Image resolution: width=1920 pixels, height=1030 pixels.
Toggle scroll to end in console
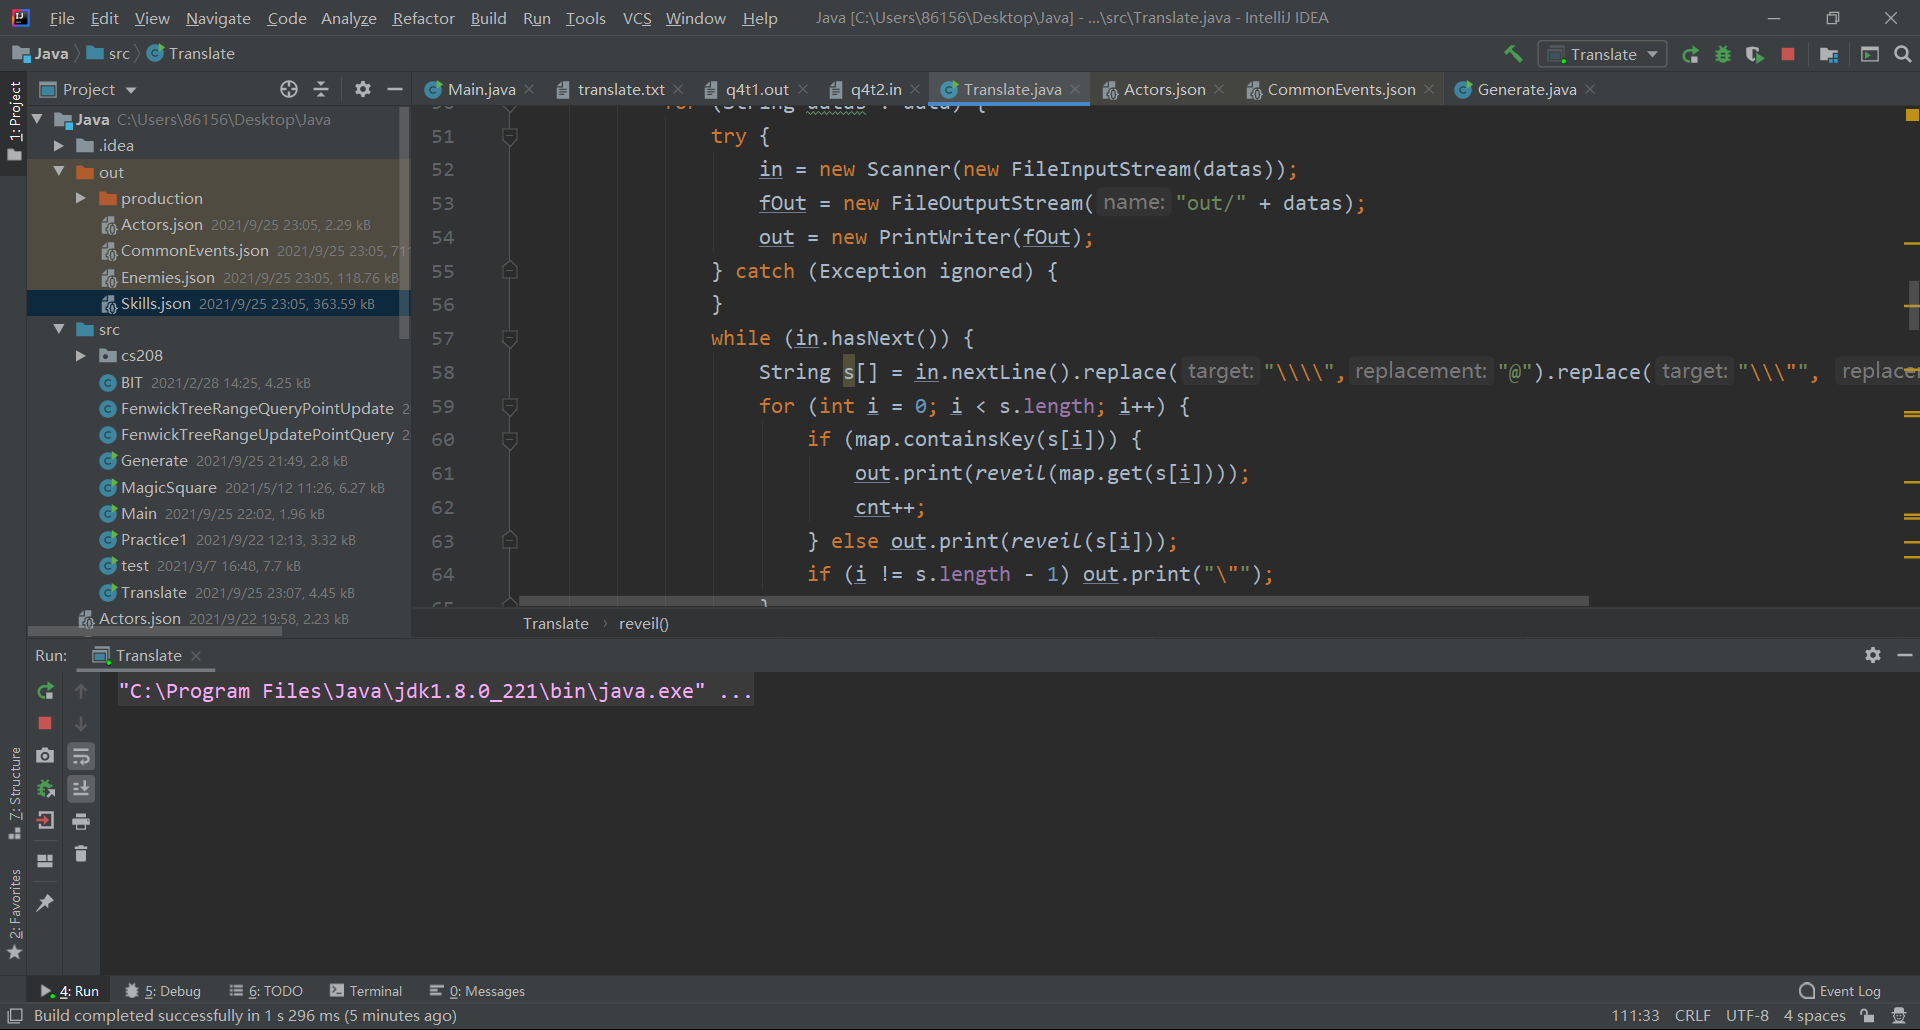coord(81,789)
